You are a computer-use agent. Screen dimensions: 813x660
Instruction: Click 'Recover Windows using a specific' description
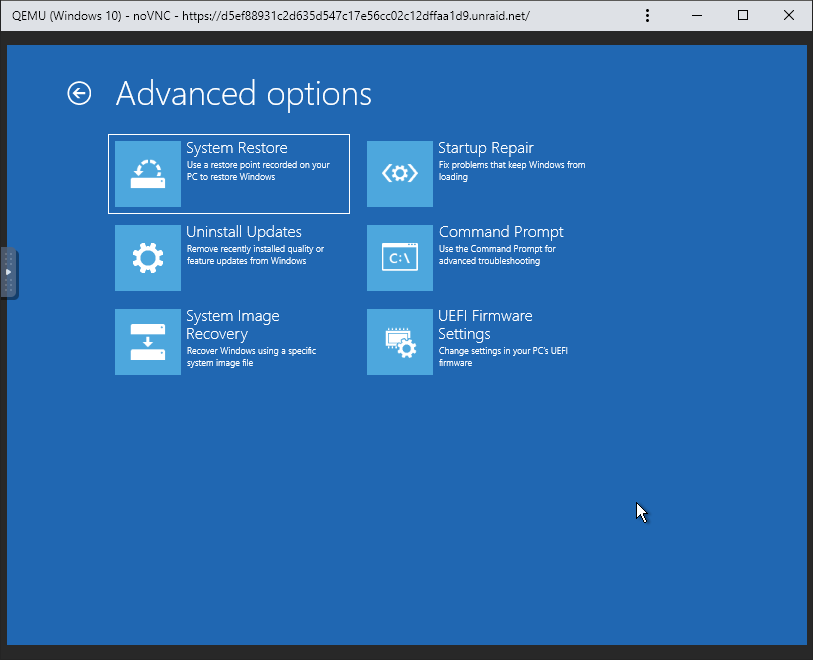[251, 357]
